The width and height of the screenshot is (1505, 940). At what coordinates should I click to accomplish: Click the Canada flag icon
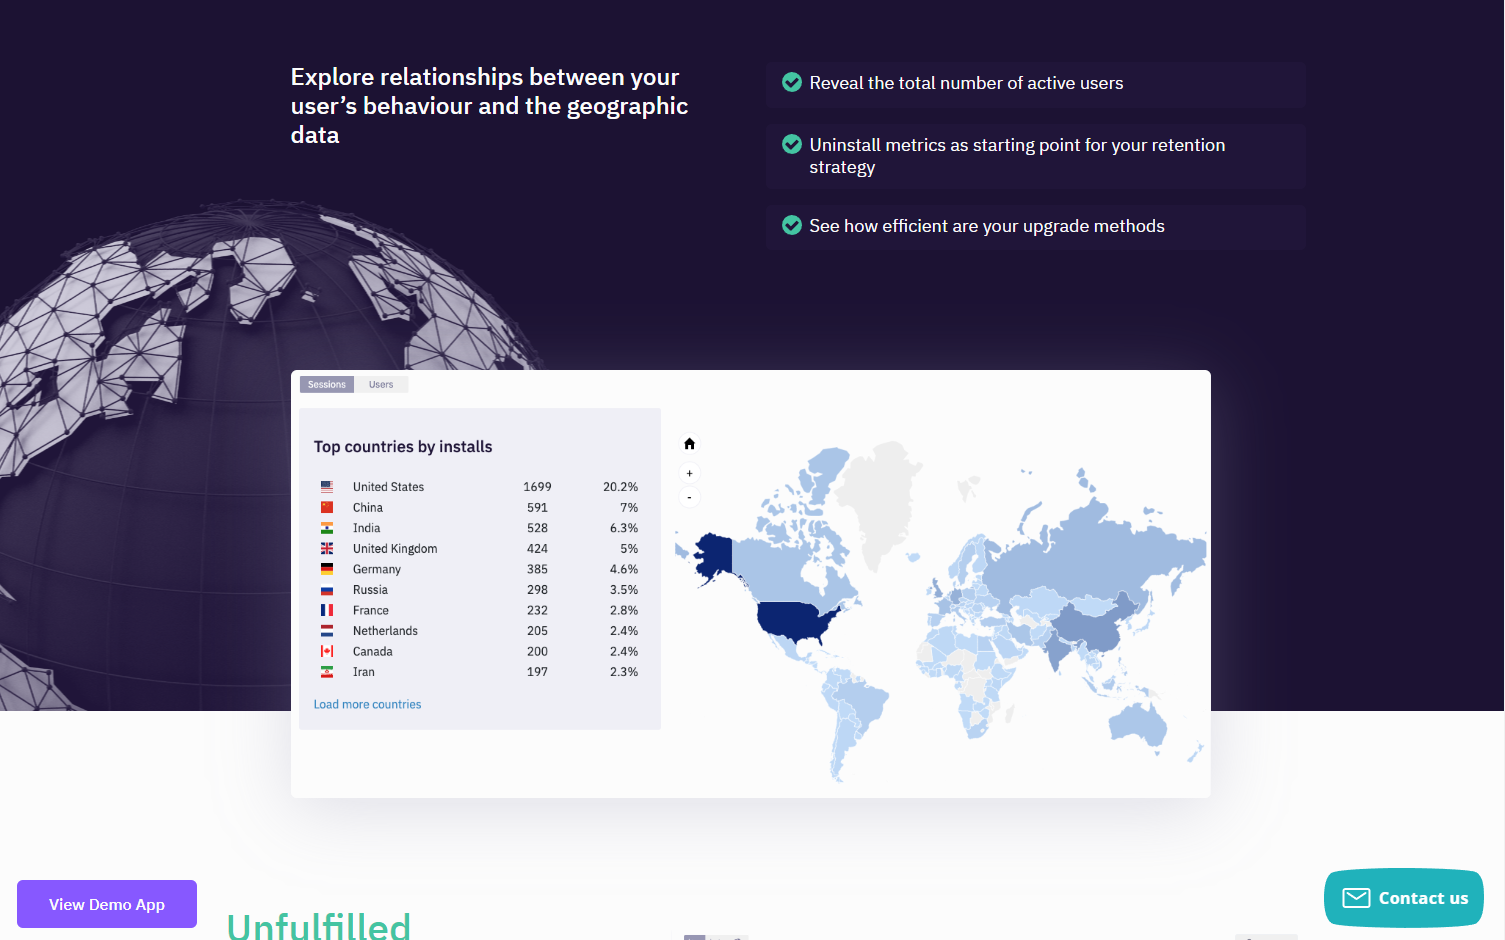pos(327,651)
